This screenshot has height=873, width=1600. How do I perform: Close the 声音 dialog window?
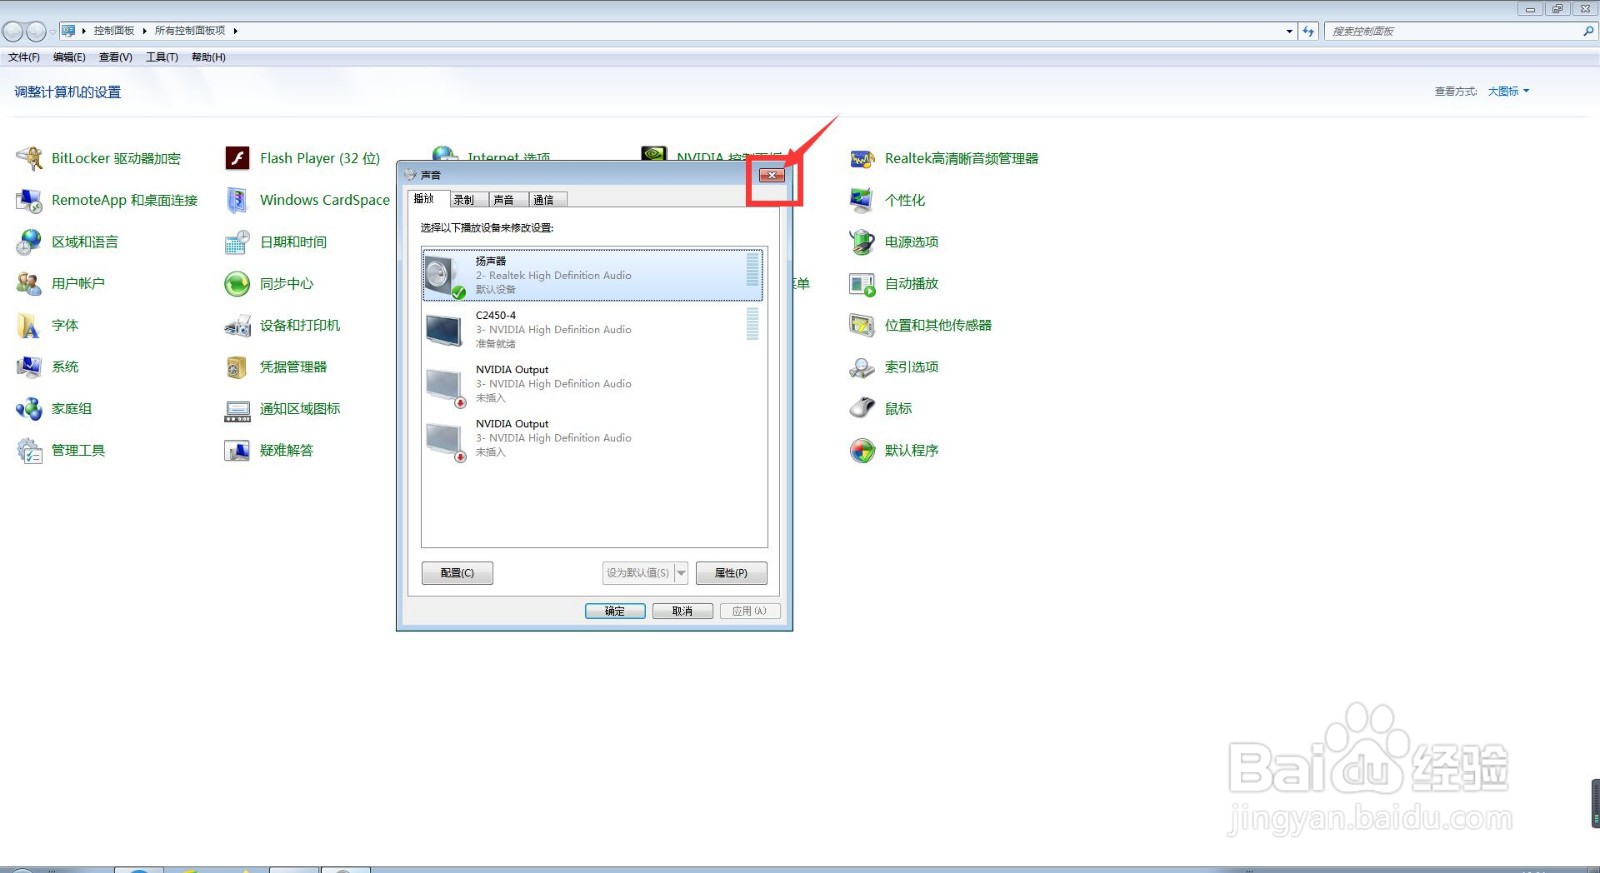[772, 175]
